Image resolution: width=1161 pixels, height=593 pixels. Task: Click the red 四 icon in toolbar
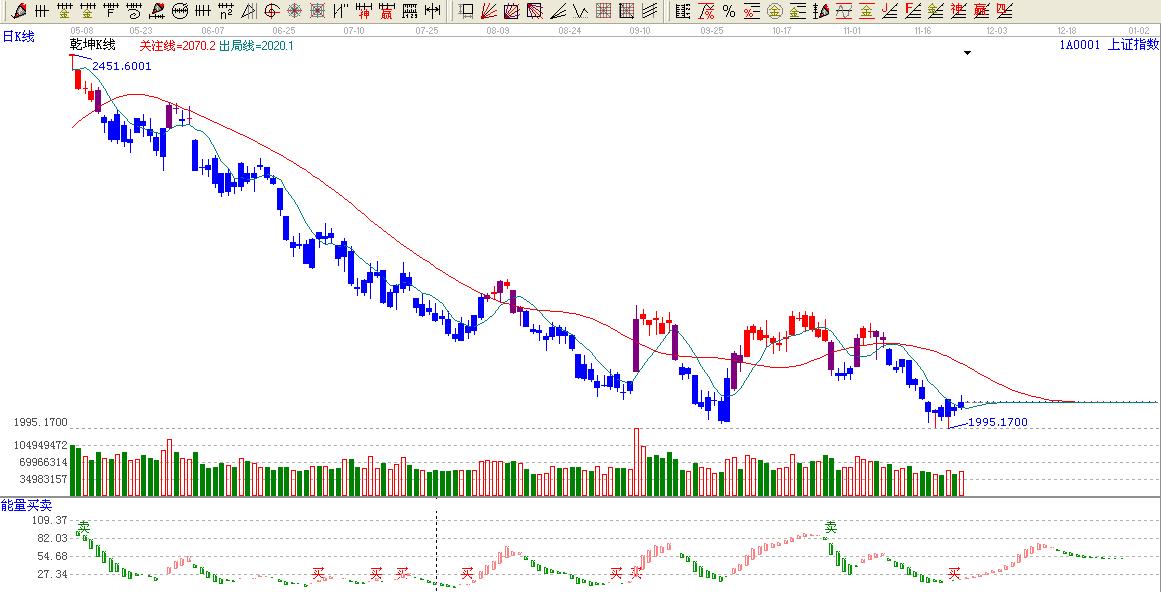pos(1004,11)
